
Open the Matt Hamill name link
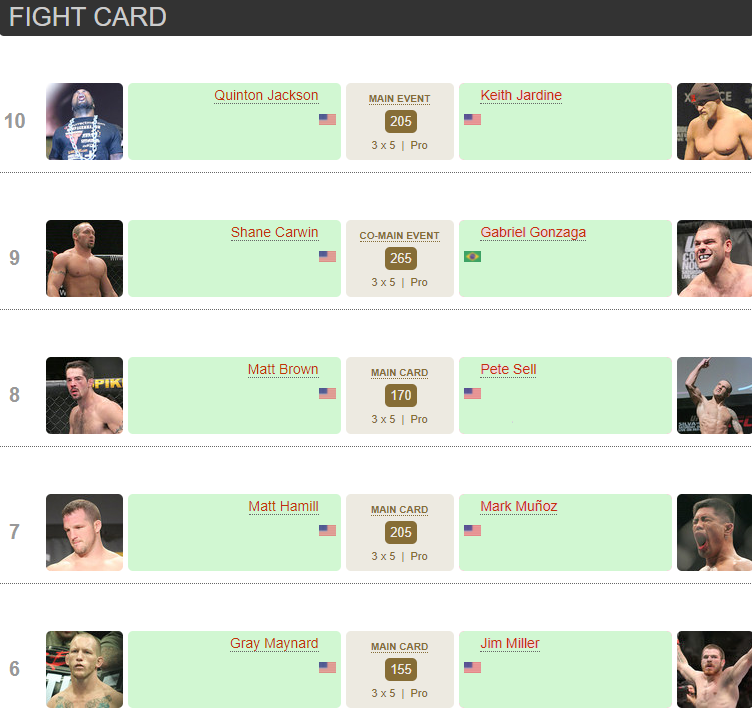pyautogui.click(x=283, y=507)
